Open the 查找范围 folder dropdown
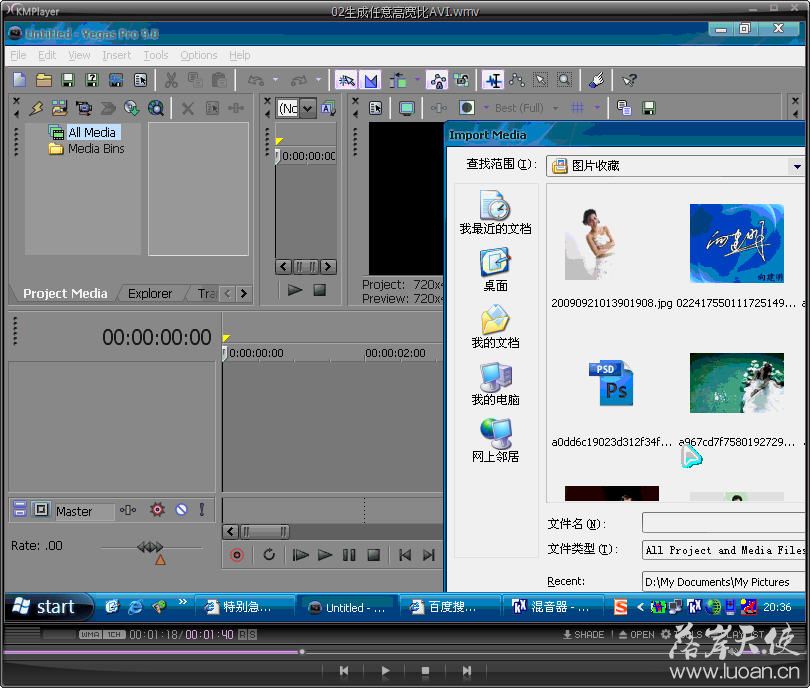Image resolution: width=810 pixels, height=688 pixels. tap(797, 166)
